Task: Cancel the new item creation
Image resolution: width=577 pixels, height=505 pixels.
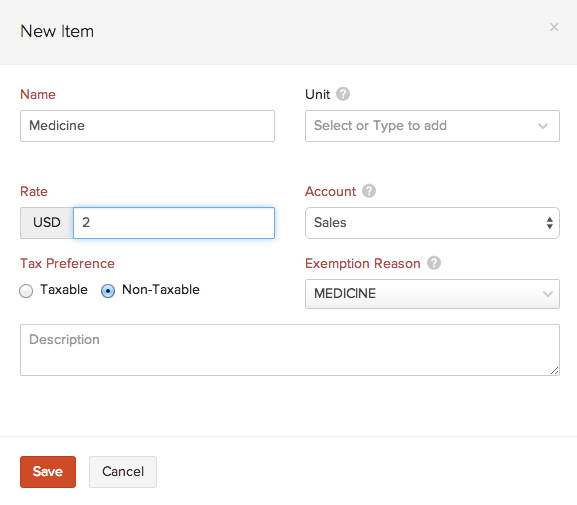Action: [x=123, y=472]
